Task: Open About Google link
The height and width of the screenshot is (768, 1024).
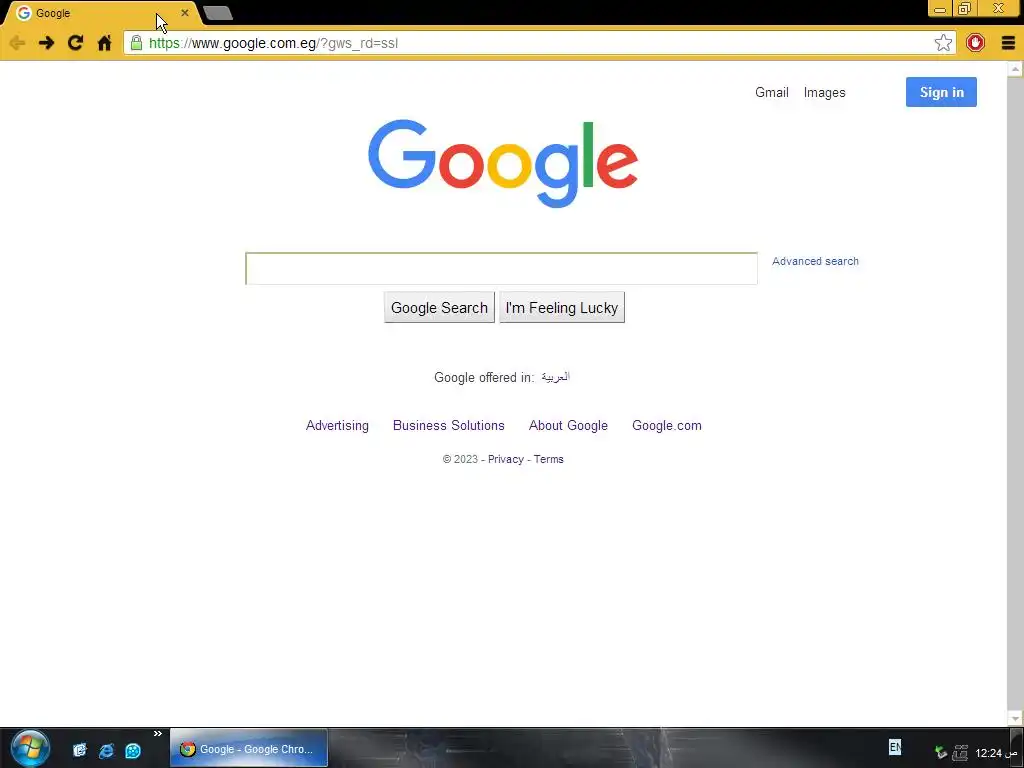Action: [x=568, y=426]
